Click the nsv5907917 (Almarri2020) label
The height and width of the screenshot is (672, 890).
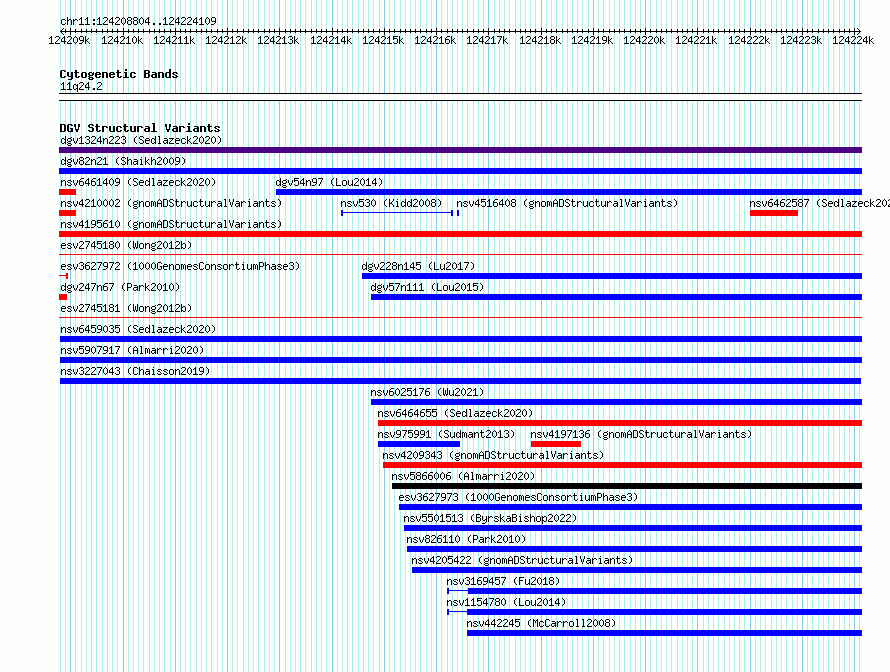tap(132, 350)
